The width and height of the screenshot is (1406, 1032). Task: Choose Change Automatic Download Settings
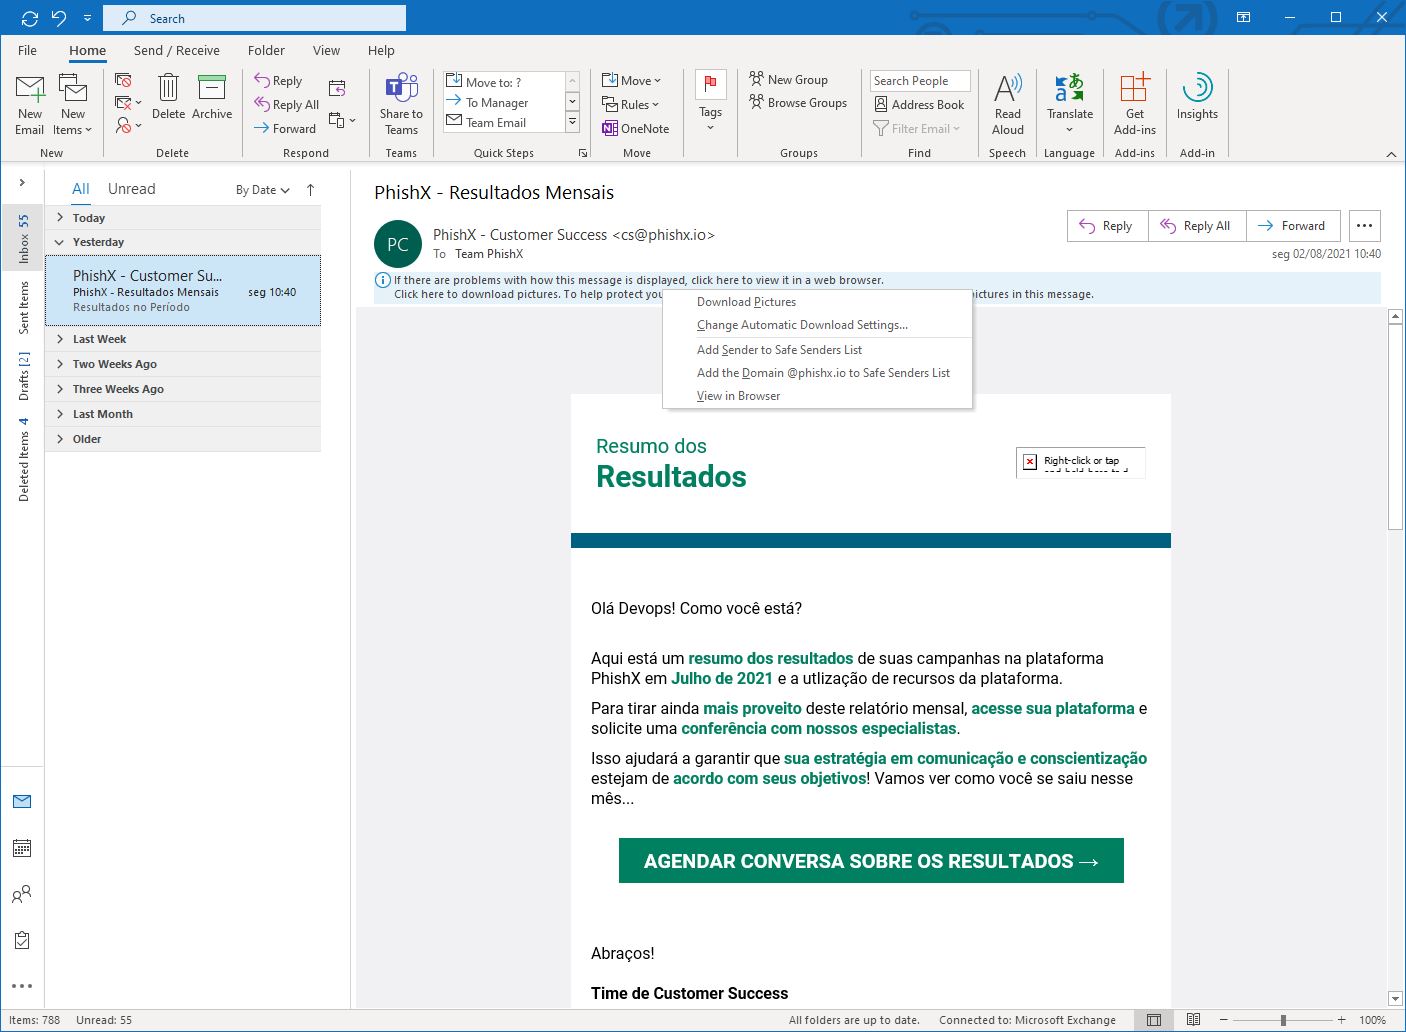[x=817, y=325]
